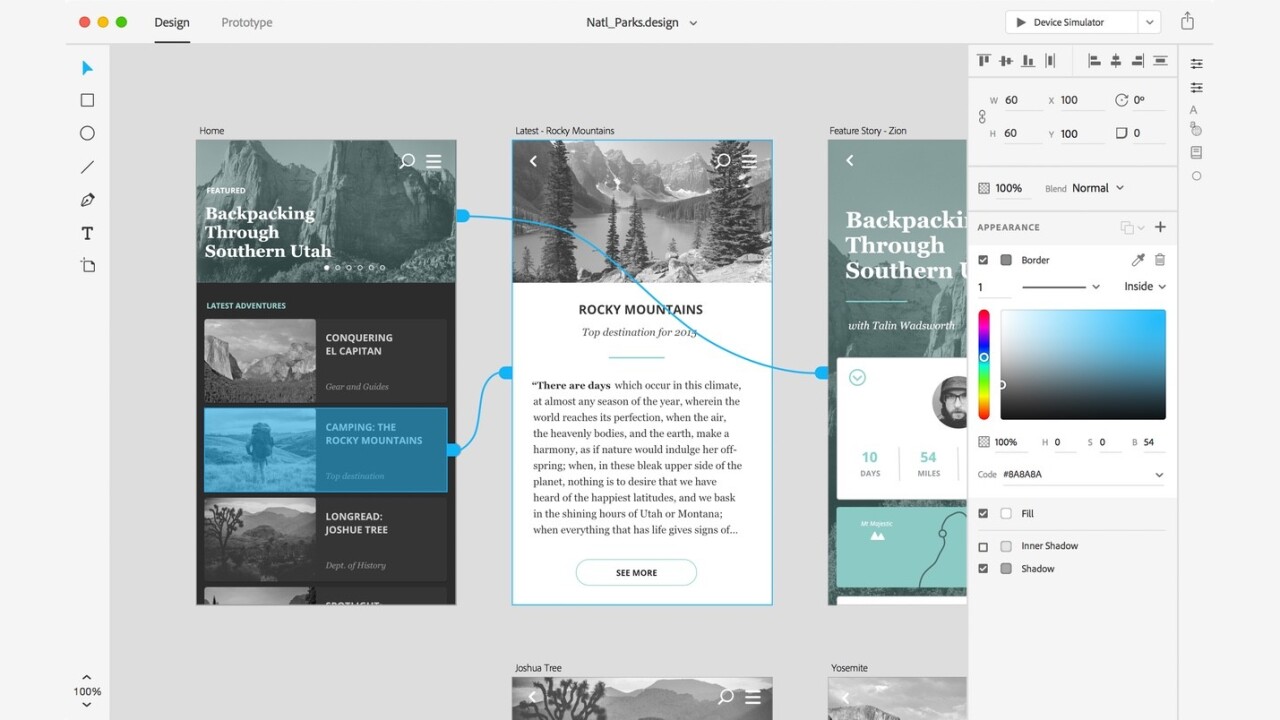Screen dimensions: 1280x720
Task: Select the Pen tool
Action: click(x=87, y=200)
